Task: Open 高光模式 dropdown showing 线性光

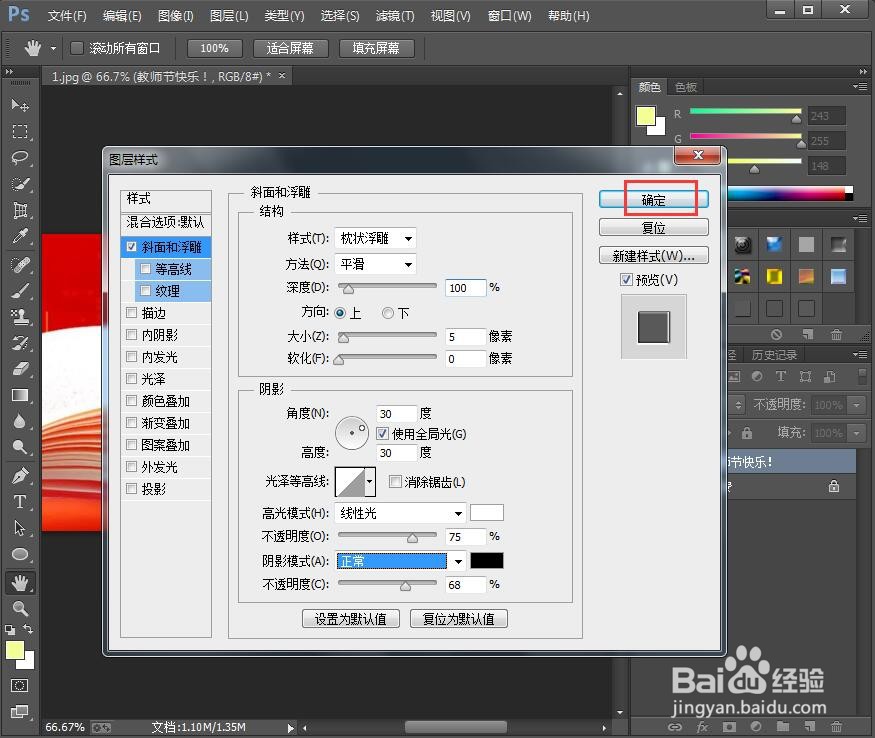Action: tap(400, 513)
